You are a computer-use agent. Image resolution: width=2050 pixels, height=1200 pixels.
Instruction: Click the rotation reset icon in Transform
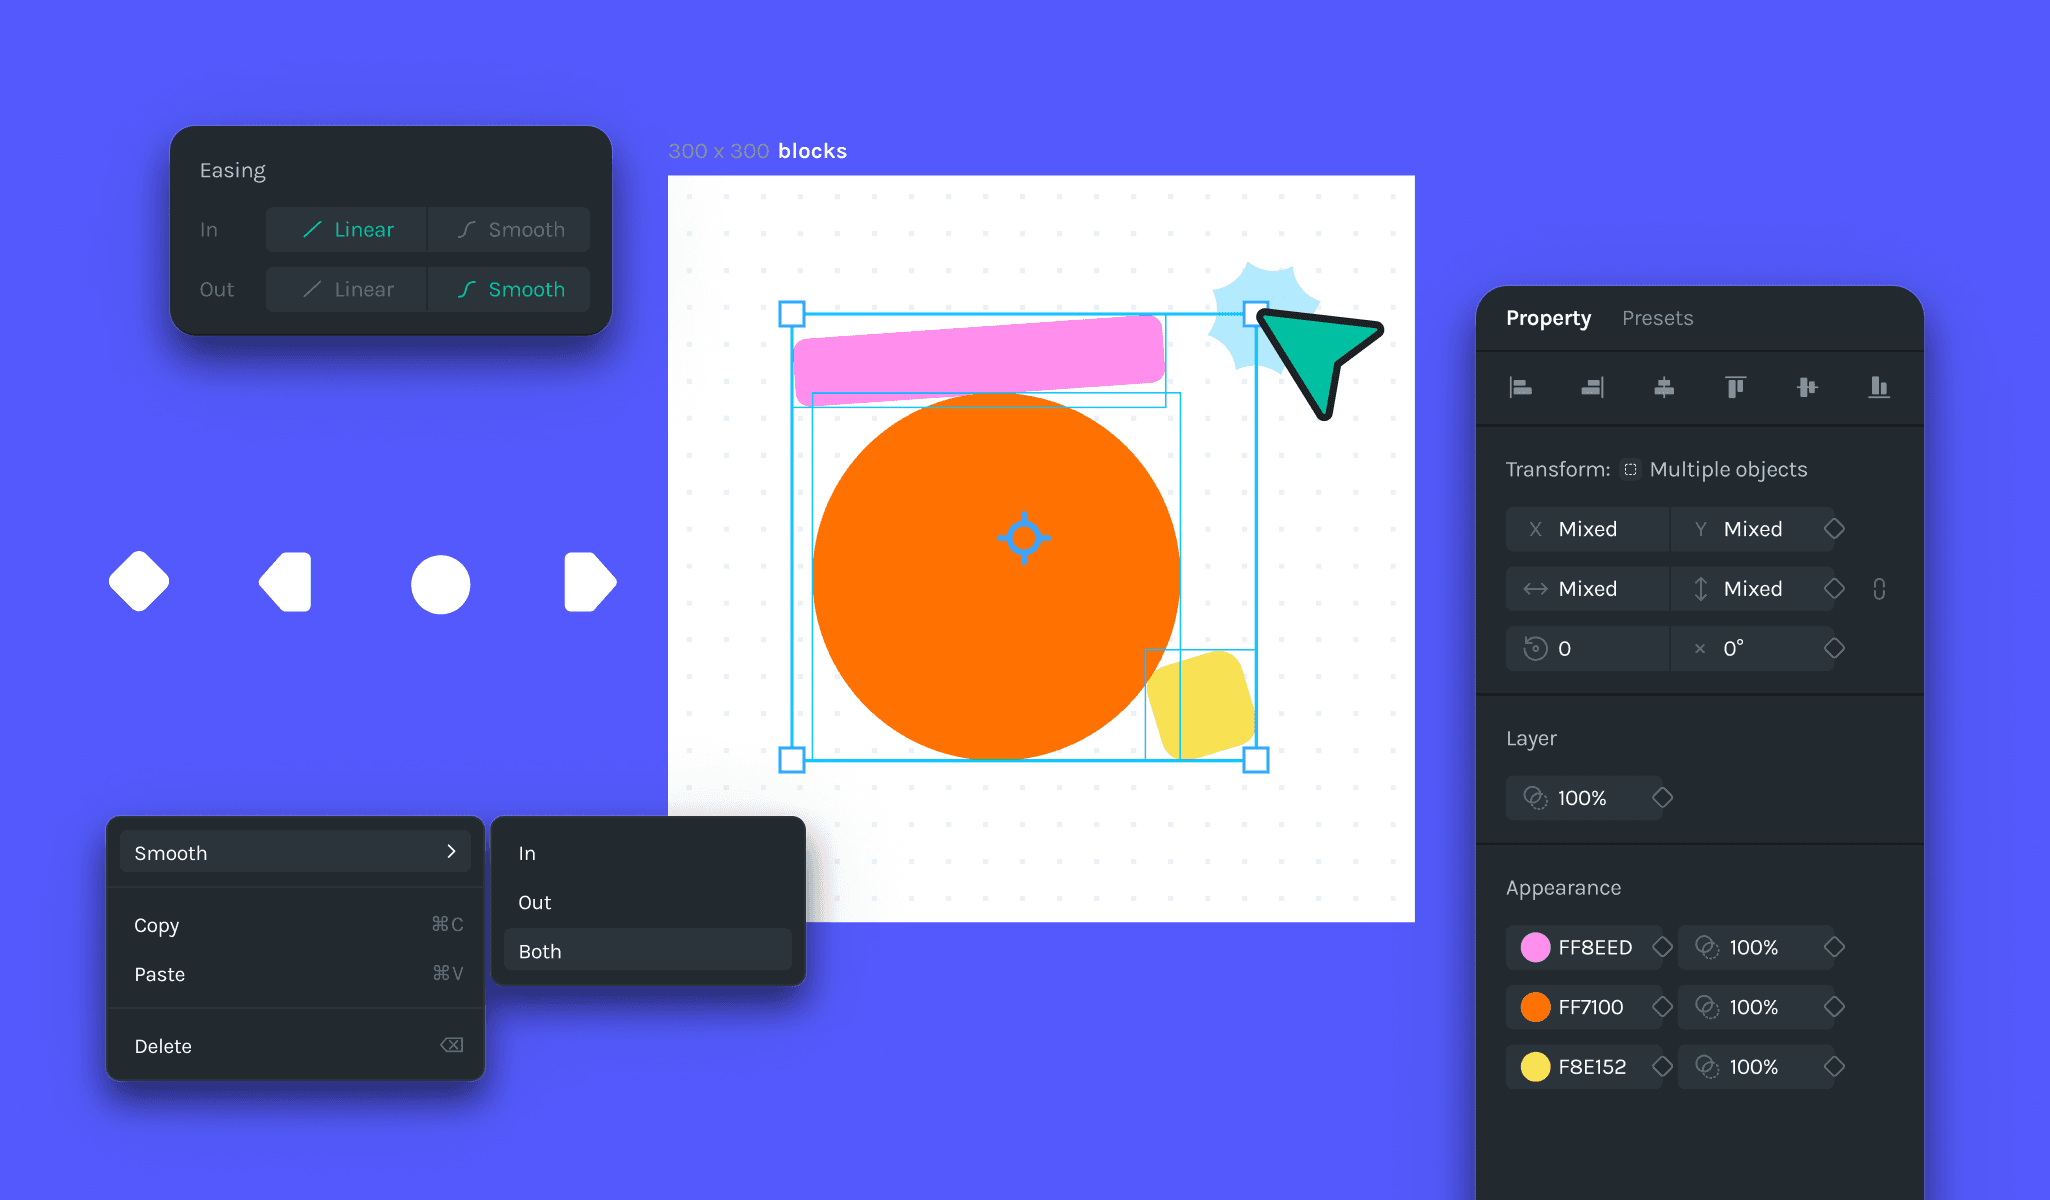pyautogui.click(x=1537, y=648)
